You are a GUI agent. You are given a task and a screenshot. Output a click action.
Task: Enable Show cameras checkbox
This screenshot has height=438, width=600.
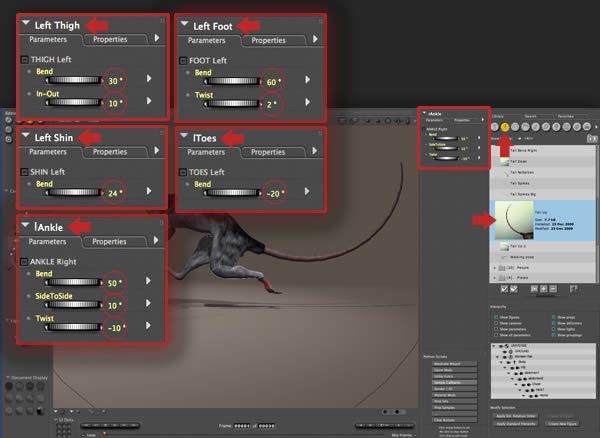point(496,323)
